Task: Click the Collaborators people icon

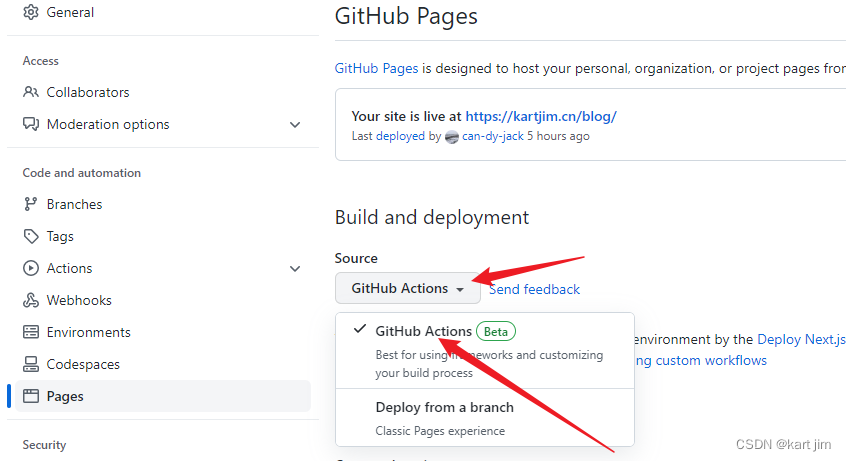Action: coord(30,92)
